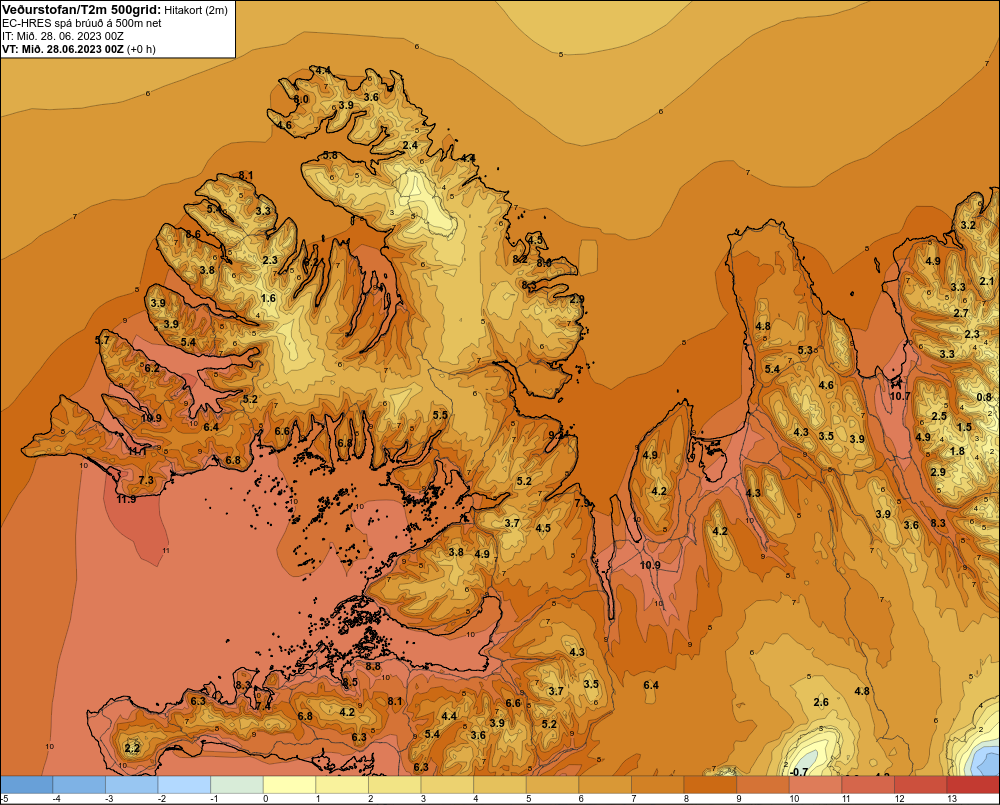Click the 5.3 temperature reading
Screen dimensions: 1000x805
805,350
